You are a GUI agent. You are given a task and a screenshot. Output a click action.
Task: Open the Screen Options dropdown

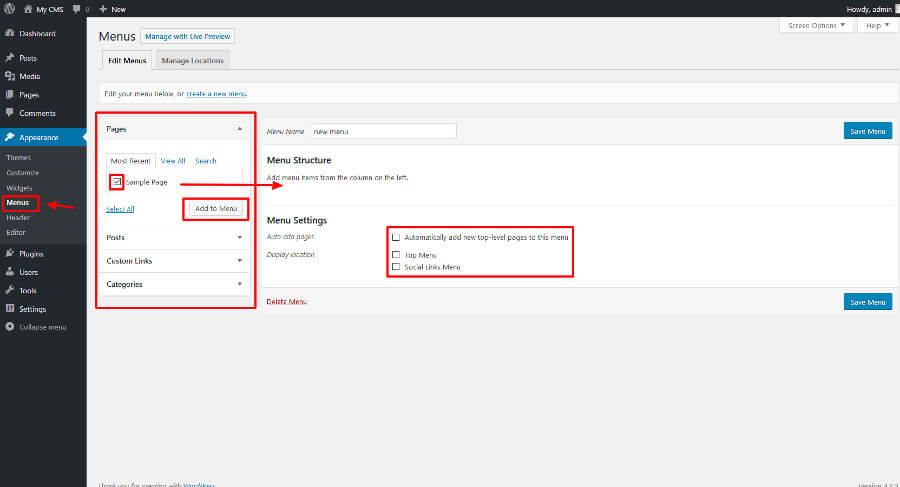[816, 25]
